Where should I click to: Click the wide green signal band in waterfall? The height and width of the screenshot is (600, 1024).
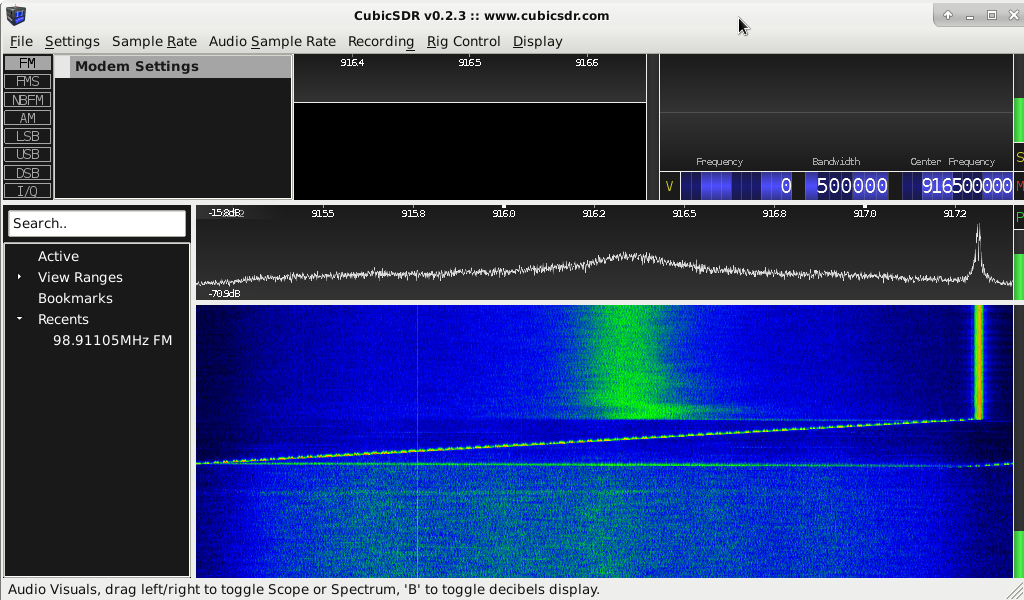click(x=630, y=362)
